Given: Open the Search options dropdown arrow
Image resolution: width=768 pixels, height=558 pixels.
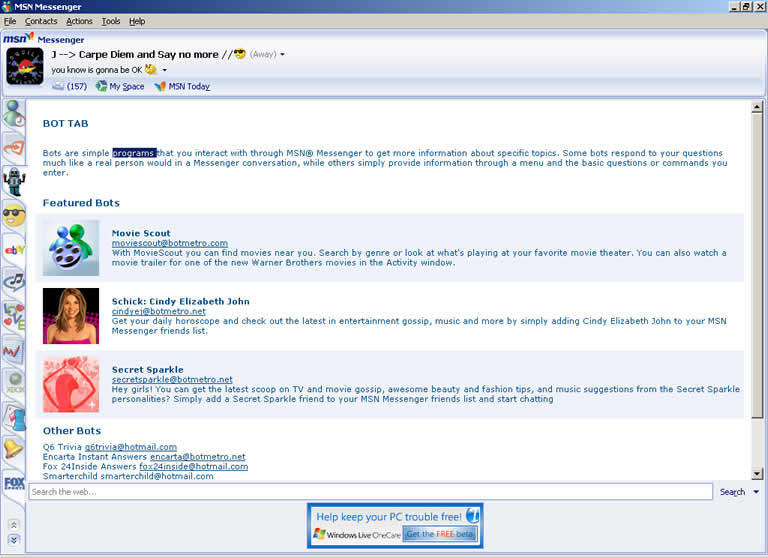Looking at the screenshot, I should [756, 492].
